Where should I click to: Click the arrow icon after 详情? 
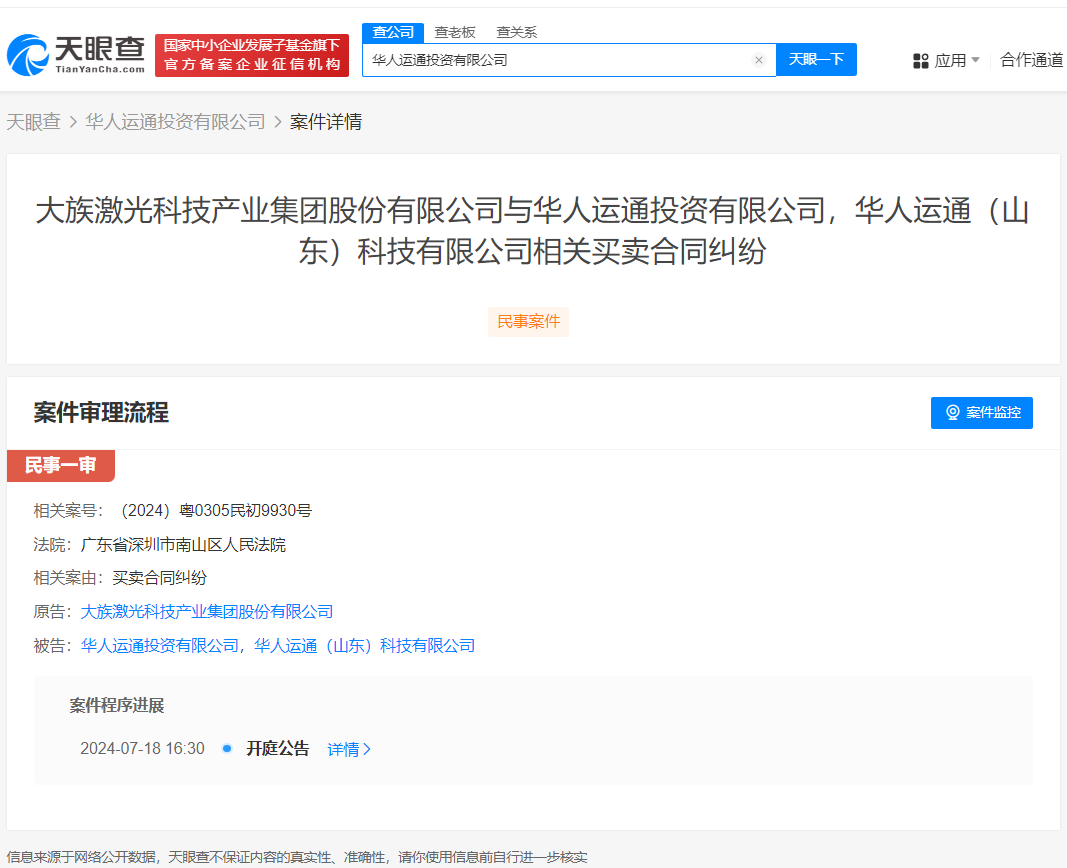(364, 748)
